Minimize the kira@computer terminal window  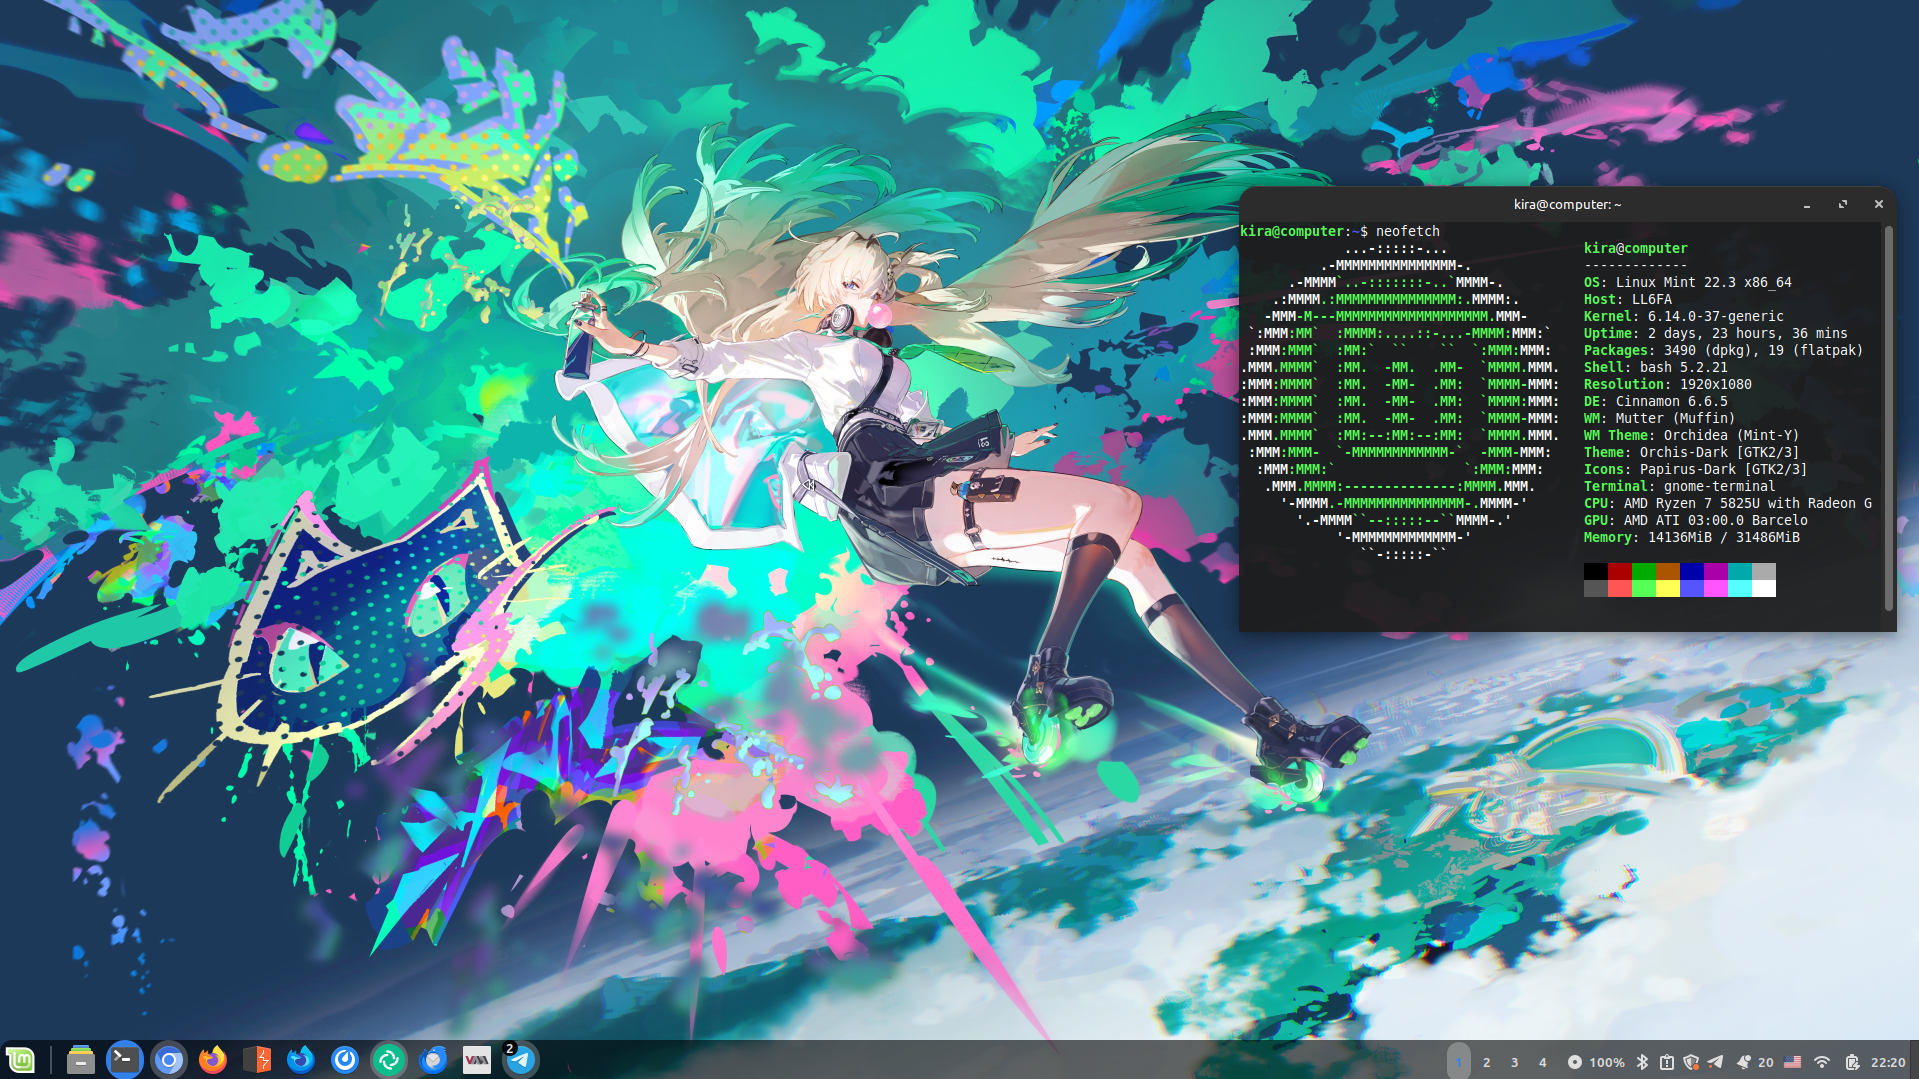(x=1807, y=205)
